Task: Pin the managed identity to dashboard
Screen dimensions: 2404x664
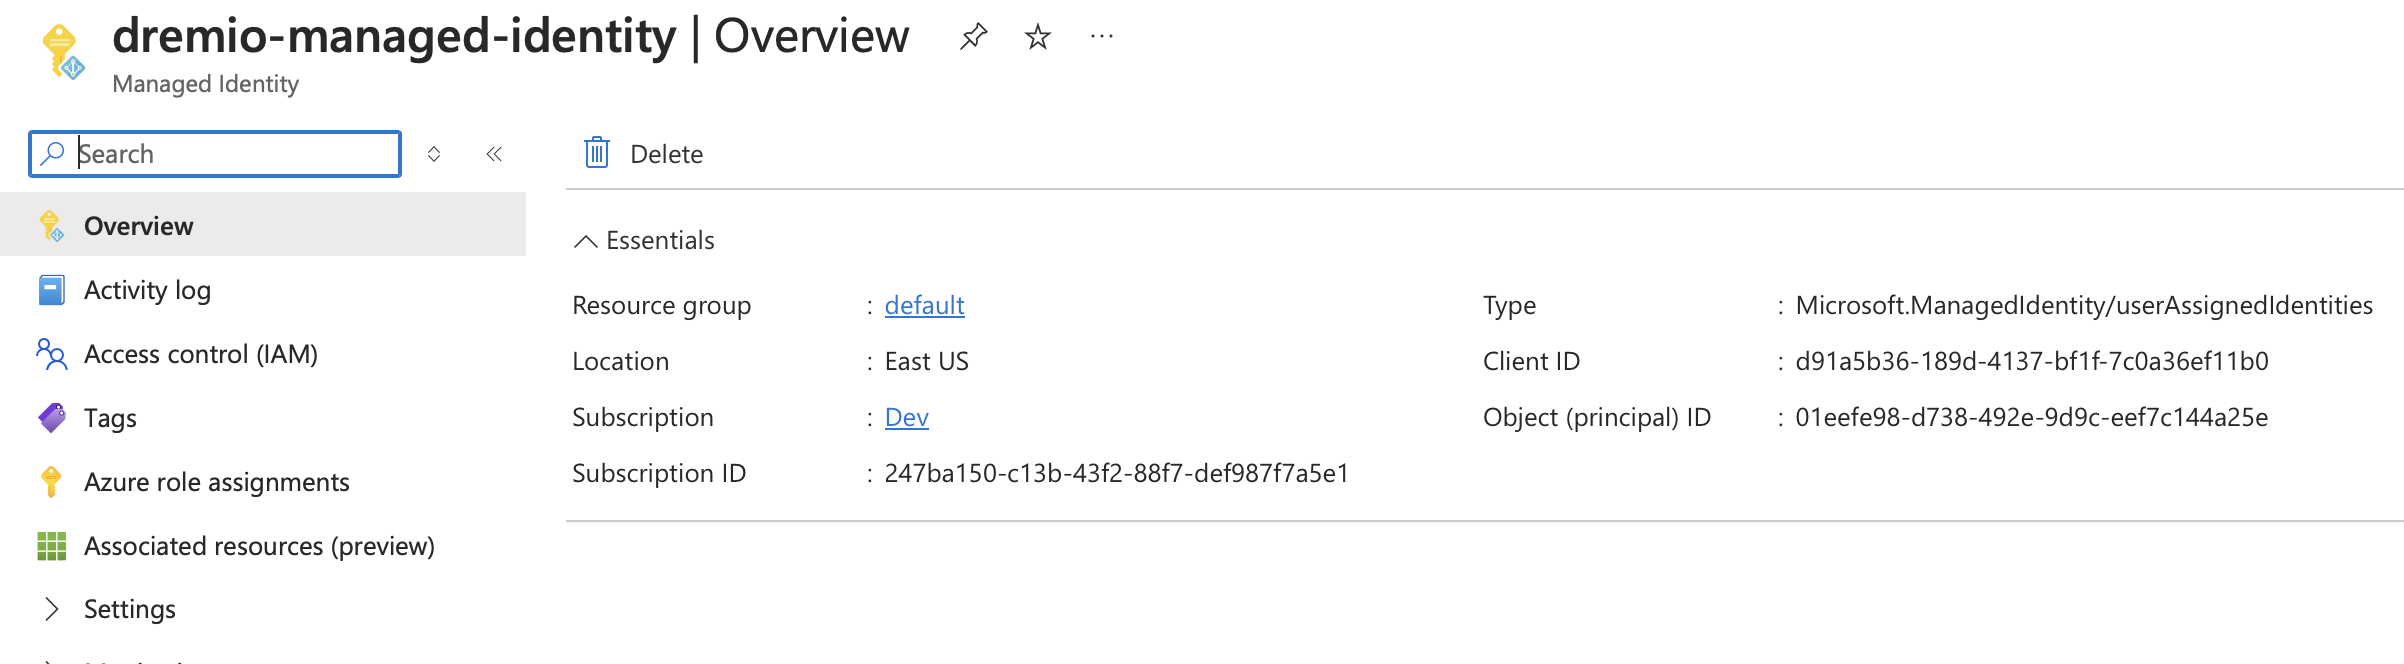Action: [x=973, y=37]
